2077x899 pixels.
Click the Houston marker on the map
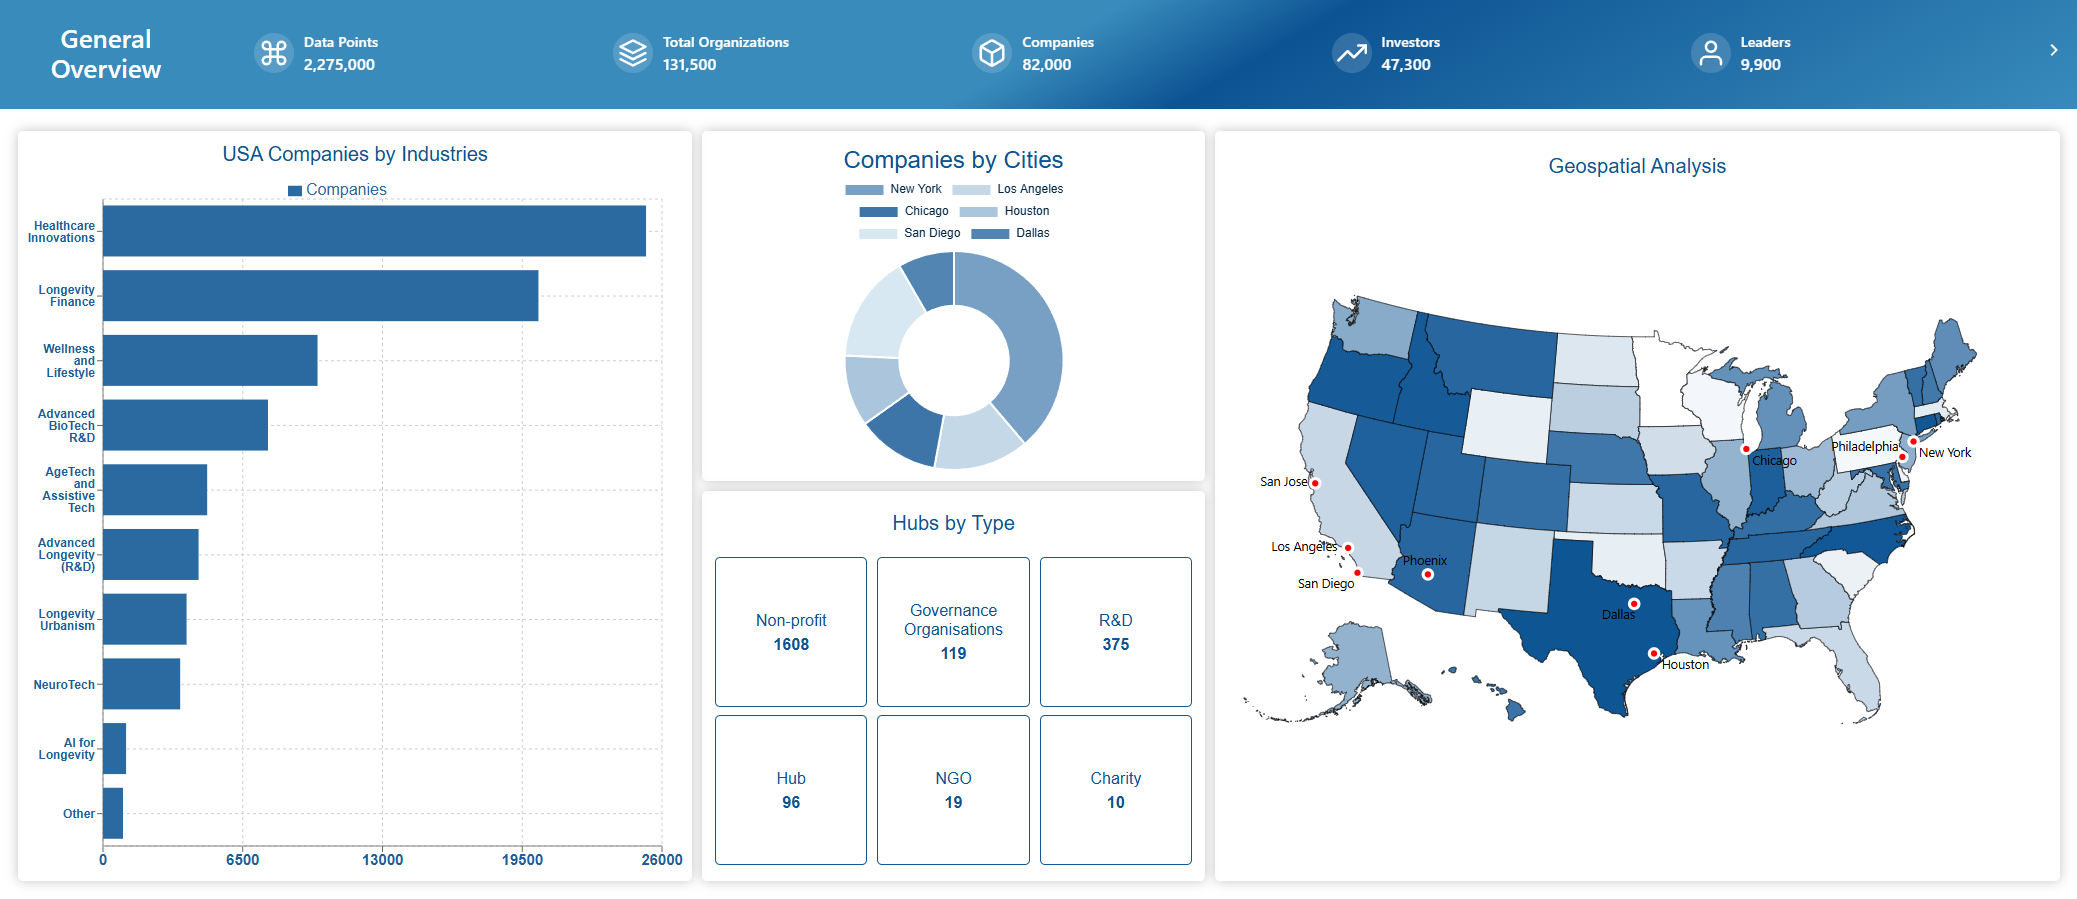point(1653,653)
